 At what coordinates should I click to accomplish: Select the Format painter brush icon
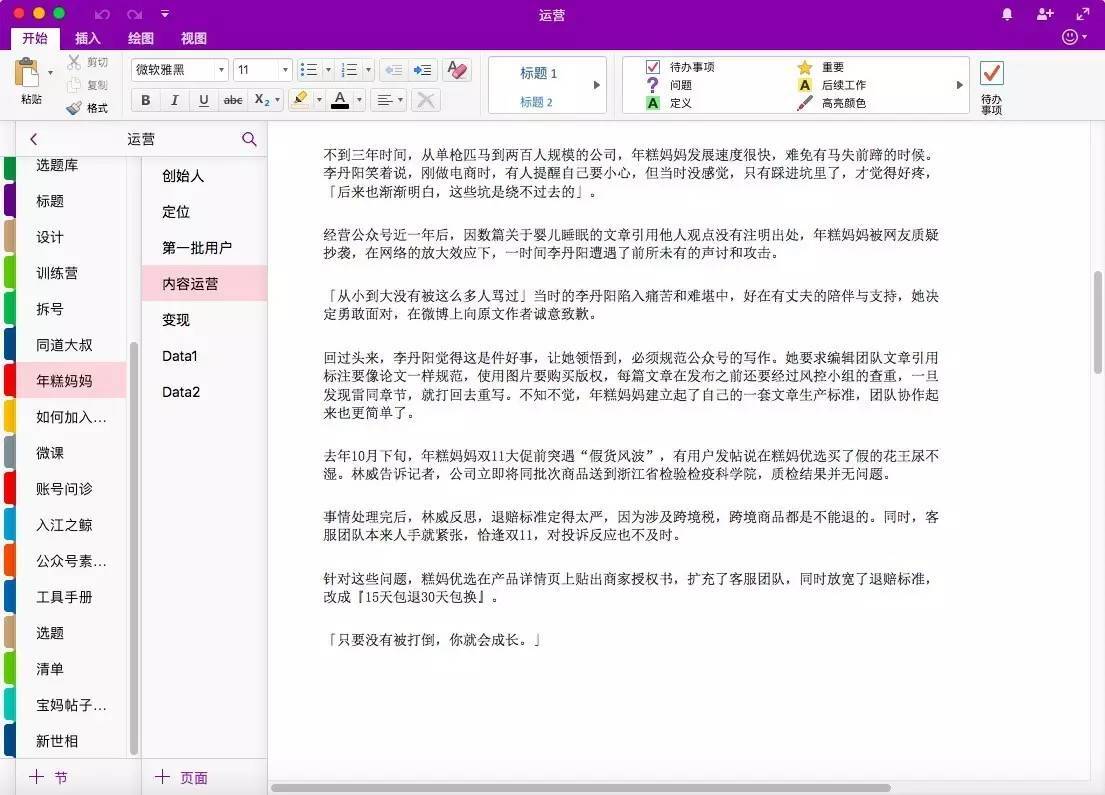point(74,108)
